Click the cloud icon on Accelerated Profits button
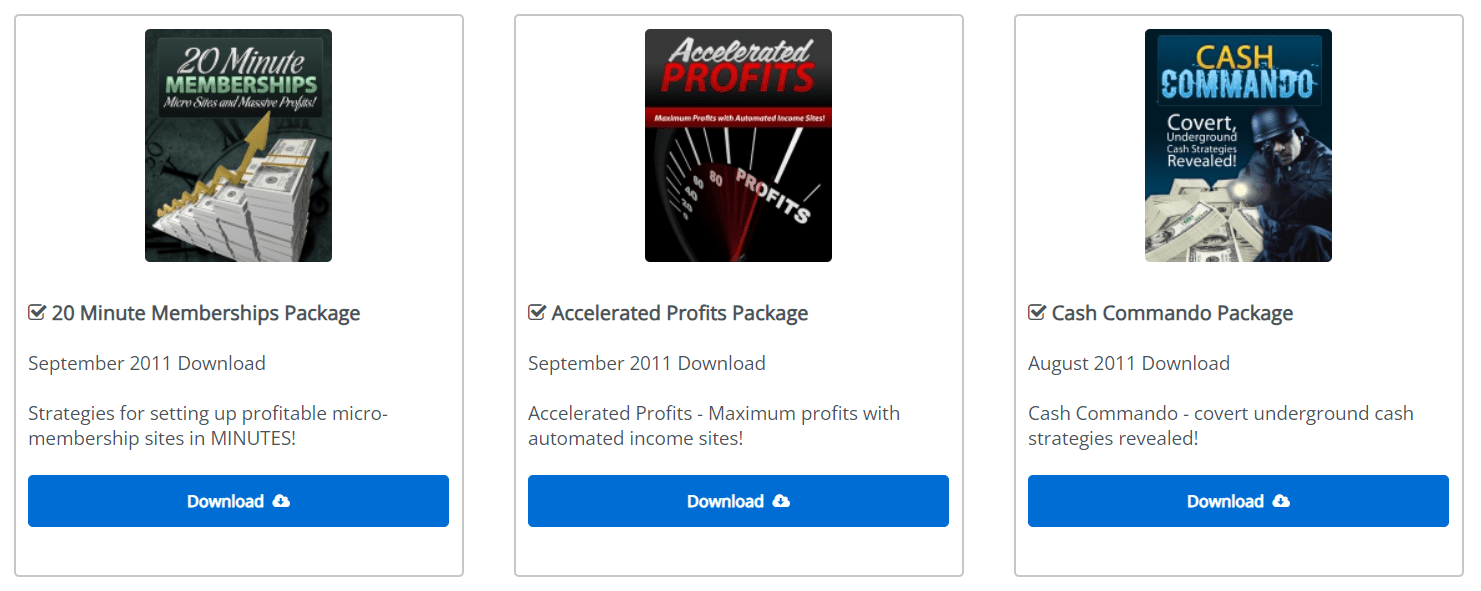This screenshot has width=1481, height=591. tap(782, 501)
